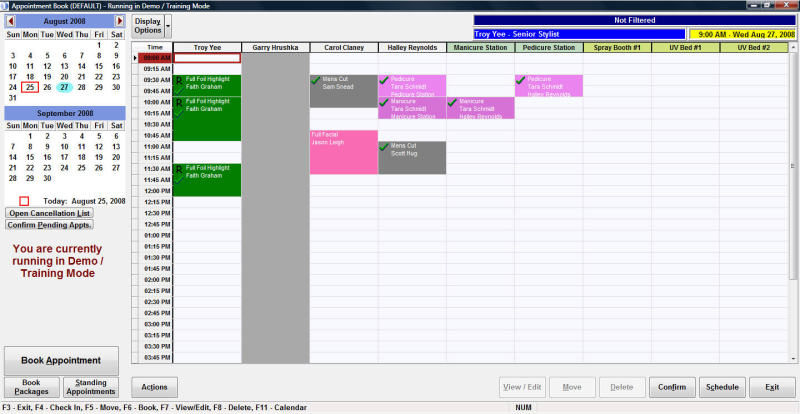Select August 27 in the calendar
This screenshot has width=800, height=414.
[64, 87]
